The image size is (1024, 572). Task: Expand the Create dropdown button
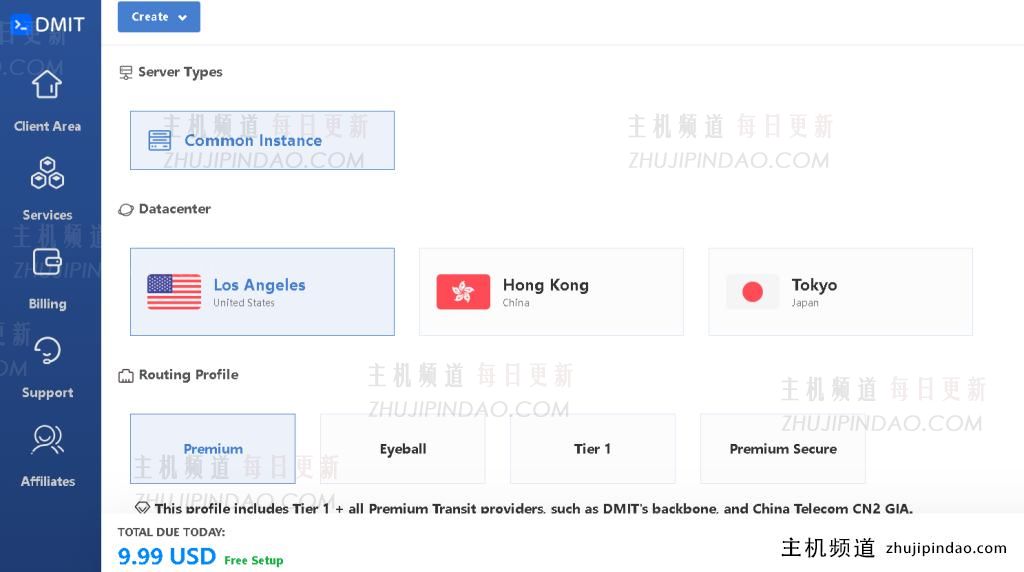[159, 17]
